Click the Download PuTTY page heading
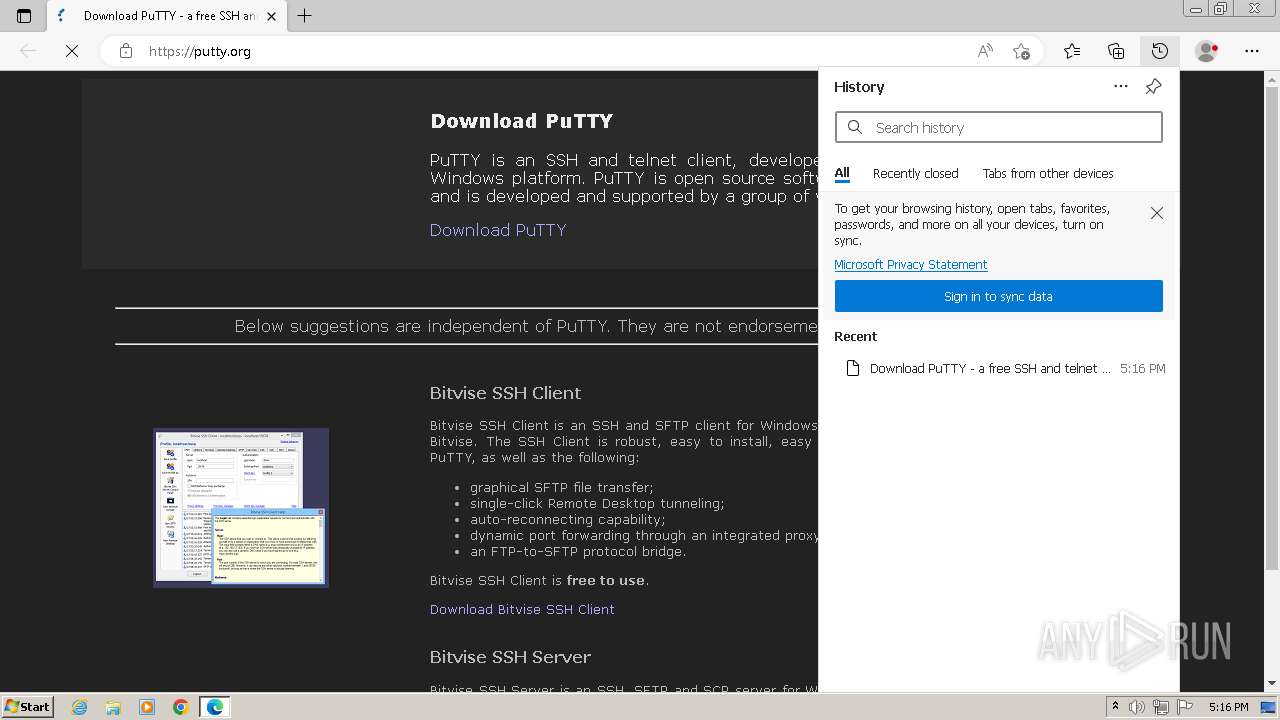Screen dimensions: 1280x720 (x=521, y=121)
